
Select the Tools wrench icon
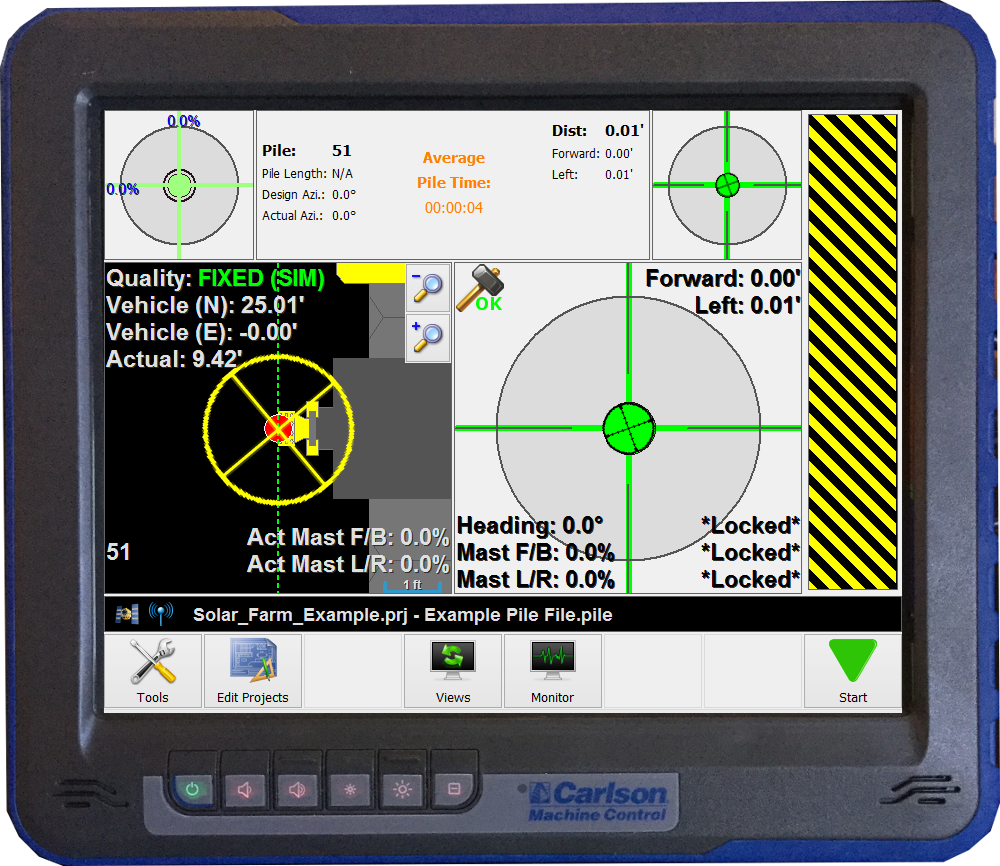pos(152,661)
